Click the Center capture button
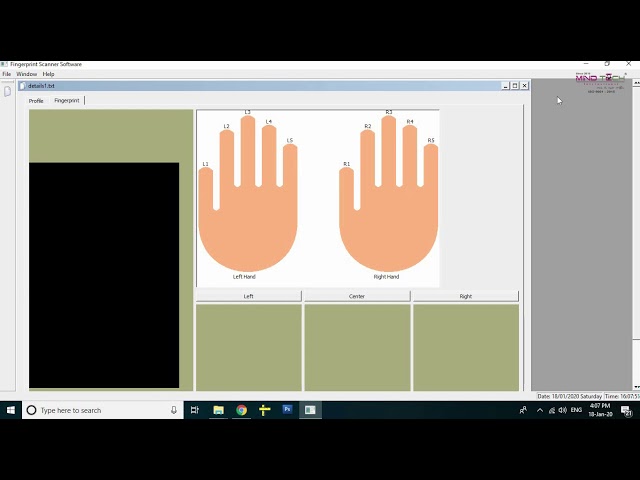The width and height of the screenshot is (640, 480). 357,296
